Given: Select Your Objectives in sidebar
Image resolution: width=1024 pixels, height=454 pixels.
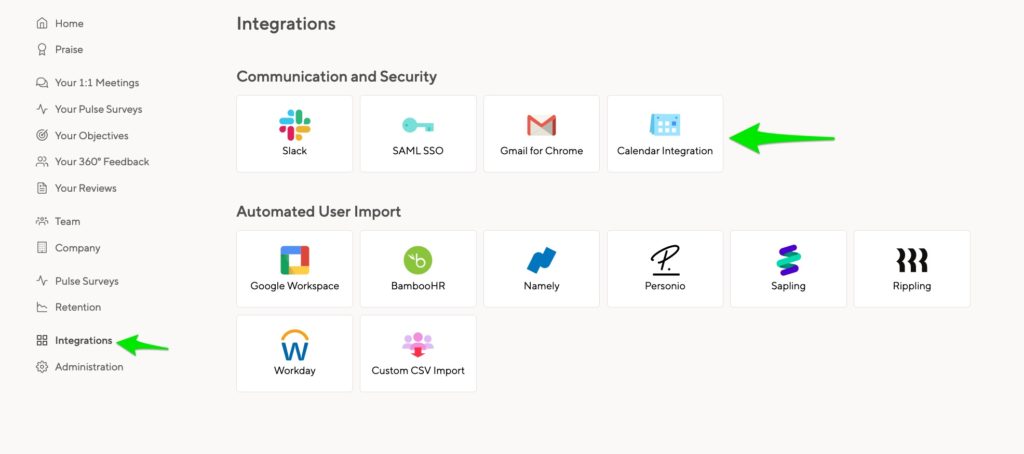Looking at the screenshot, I should pyautogui.click(x=91, y=136).
